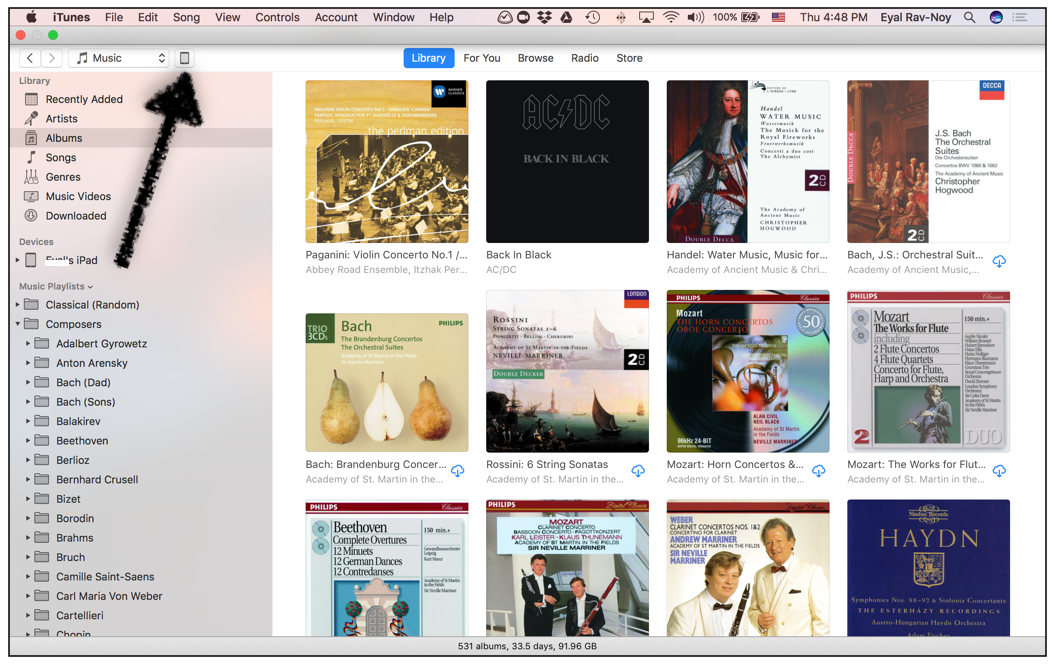Image resolution: width=1054 pixels, height=666 pixels.
Task: Open the Music media type dropdown
Action: click(118, 58)
